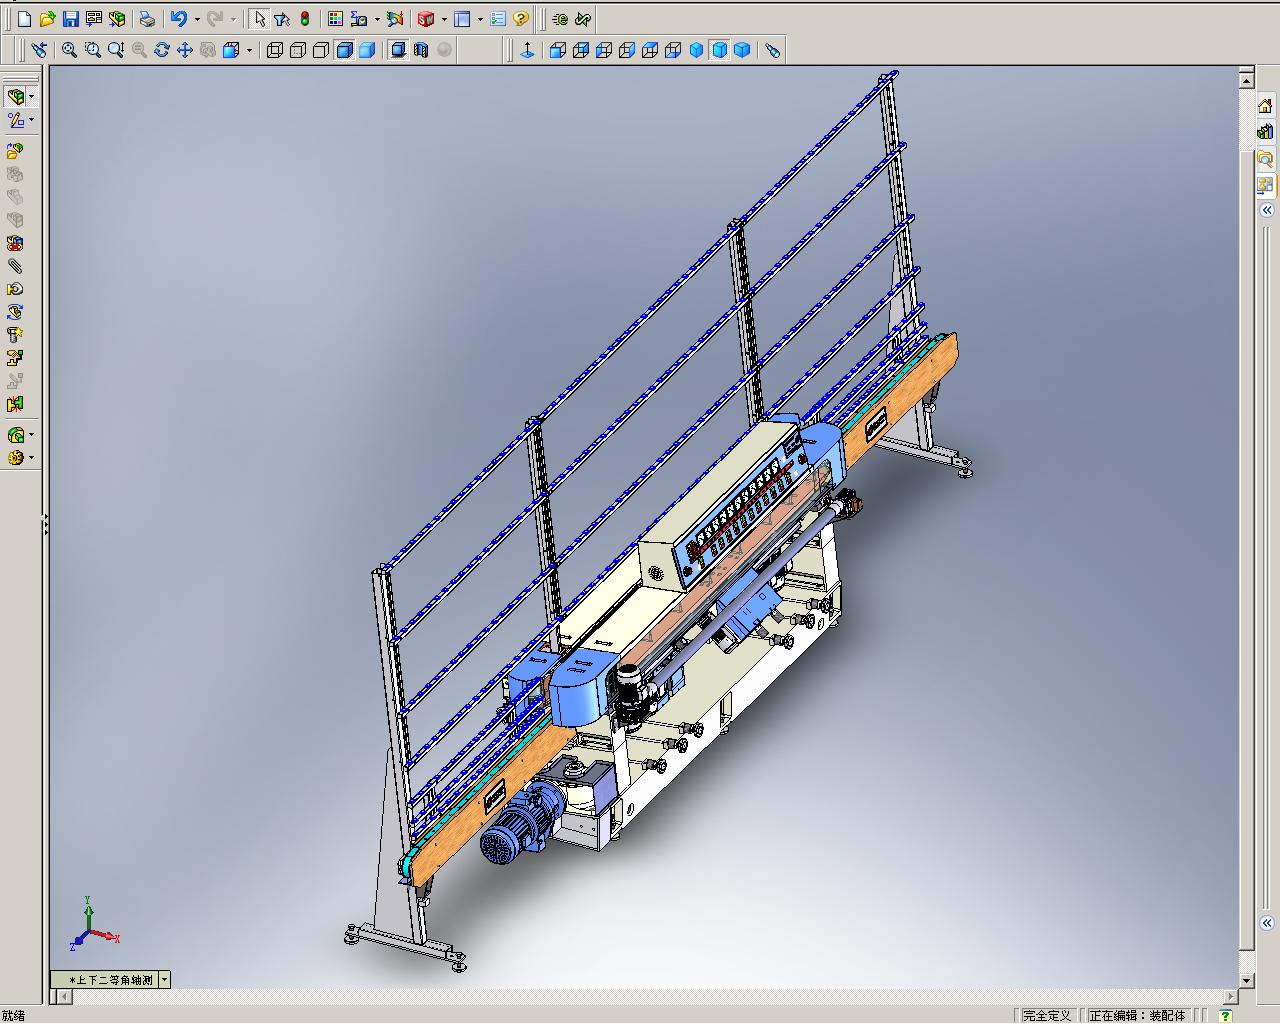Show hidden lines visible display

coord(298,50)
